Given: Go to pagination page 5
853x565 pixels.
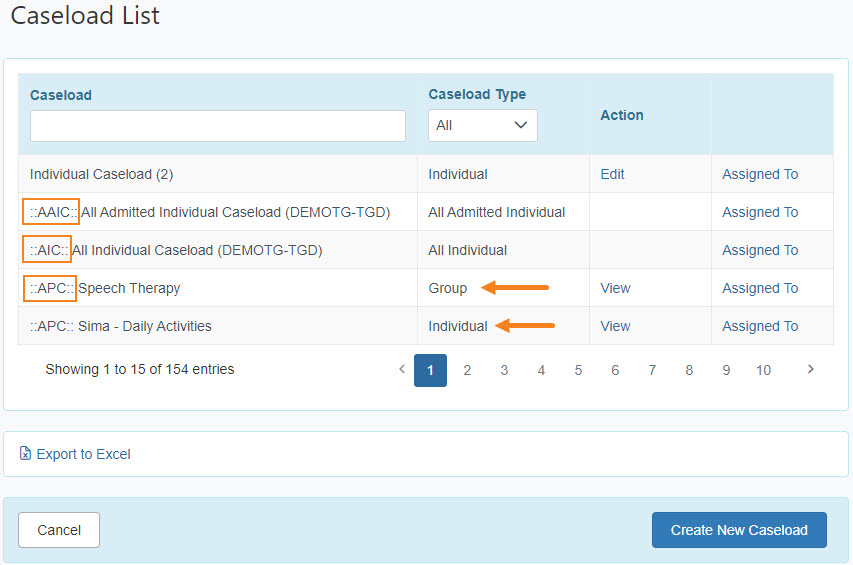Looking at the screenshot, I should click(x=578, y=370).
